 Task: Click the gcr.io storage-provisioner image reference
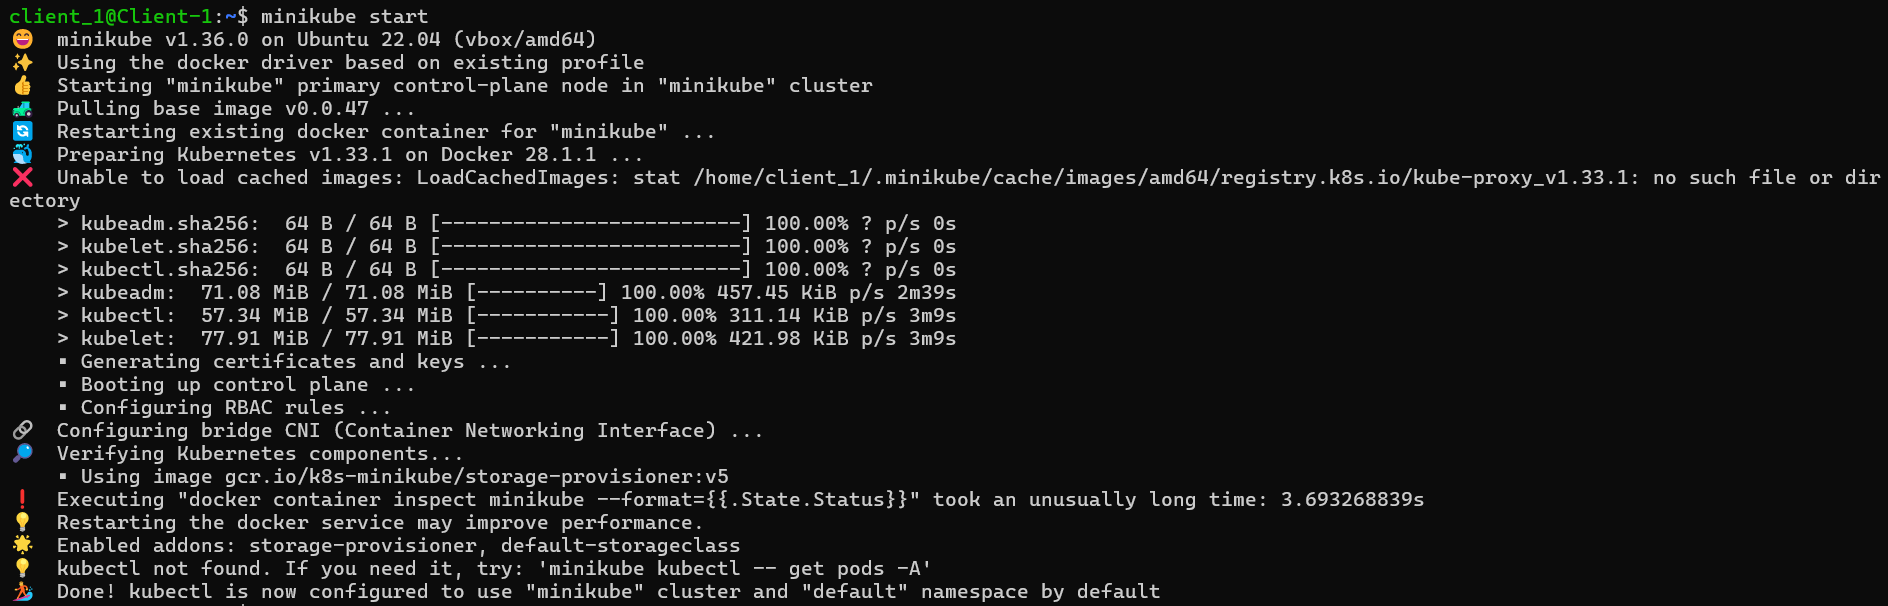pyautogui.click(x=476, y=476)
